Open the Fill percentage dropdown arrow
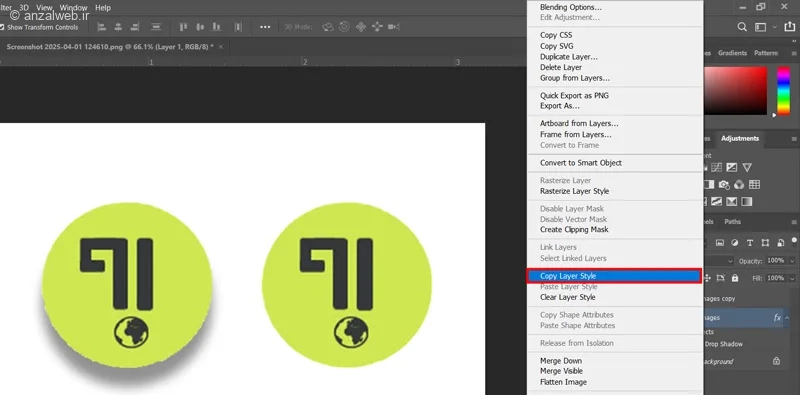 tap(792, 278)
